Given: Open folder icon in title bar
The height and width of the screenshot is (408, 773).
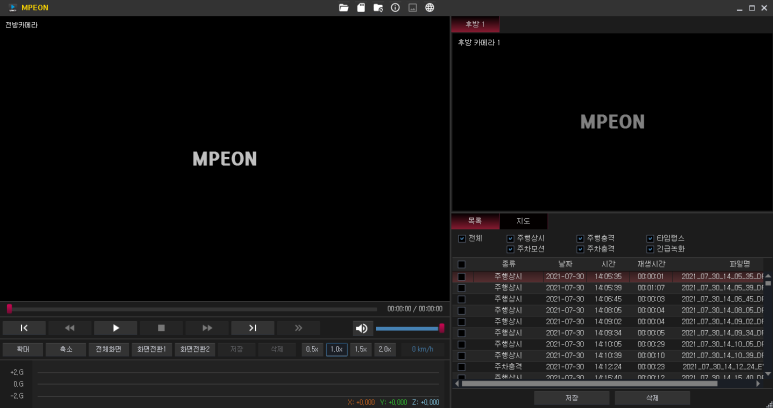Looking at the screenshot, I should point(344,8).
